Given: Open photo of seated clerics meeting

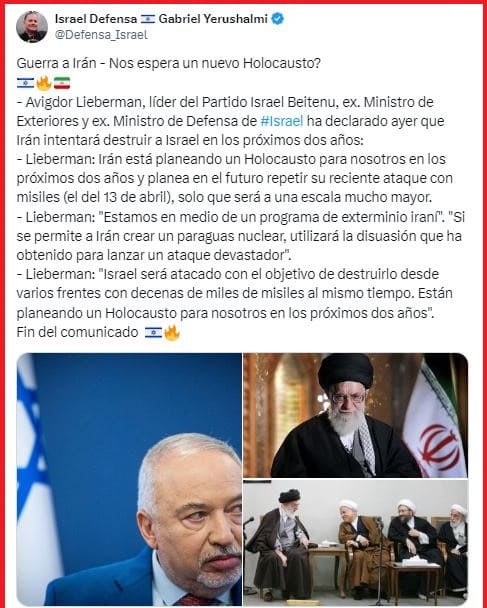Looking at the screenshot, I should 355,543.
